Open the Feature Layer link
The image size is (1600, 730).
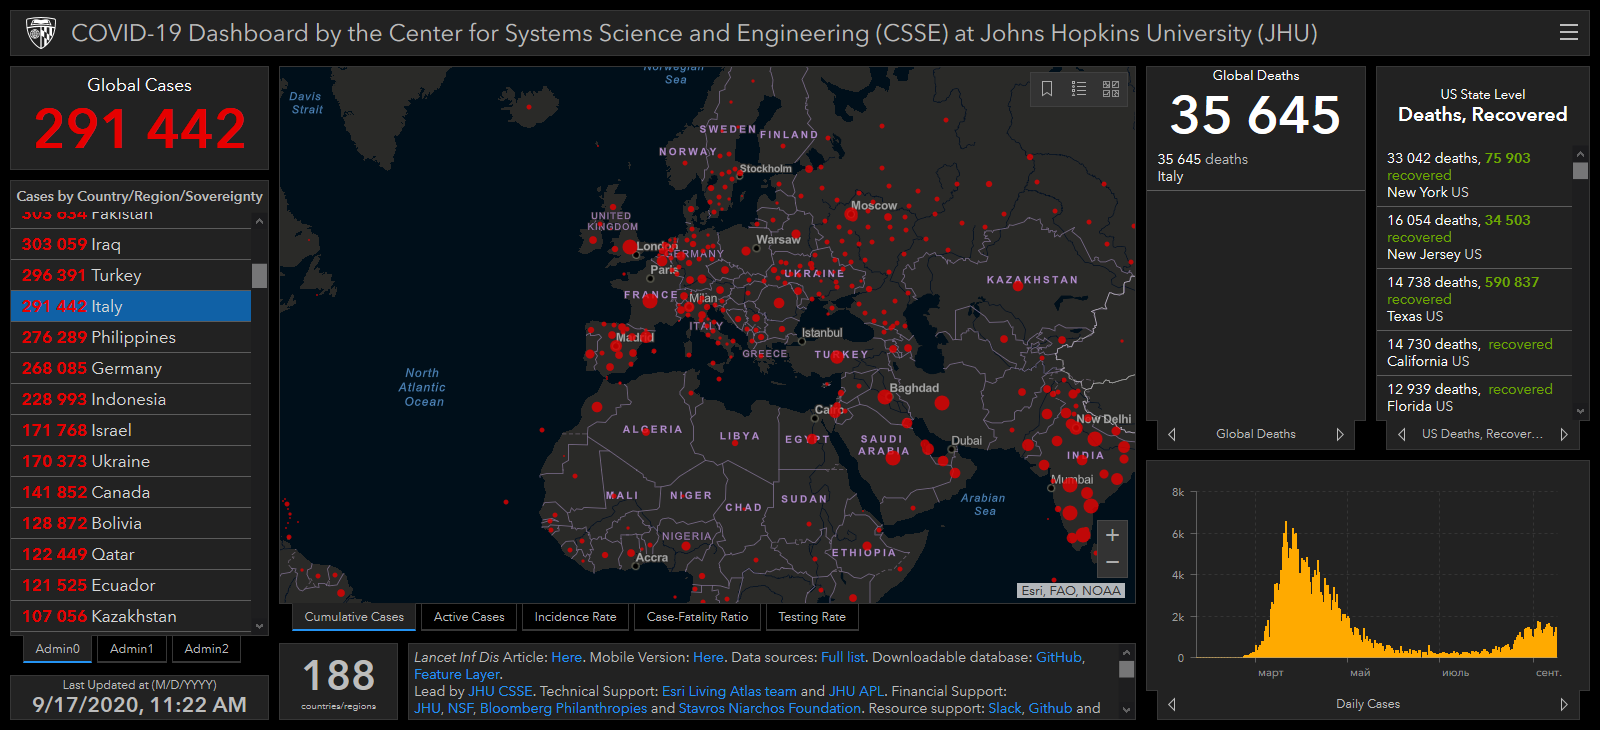457,674
